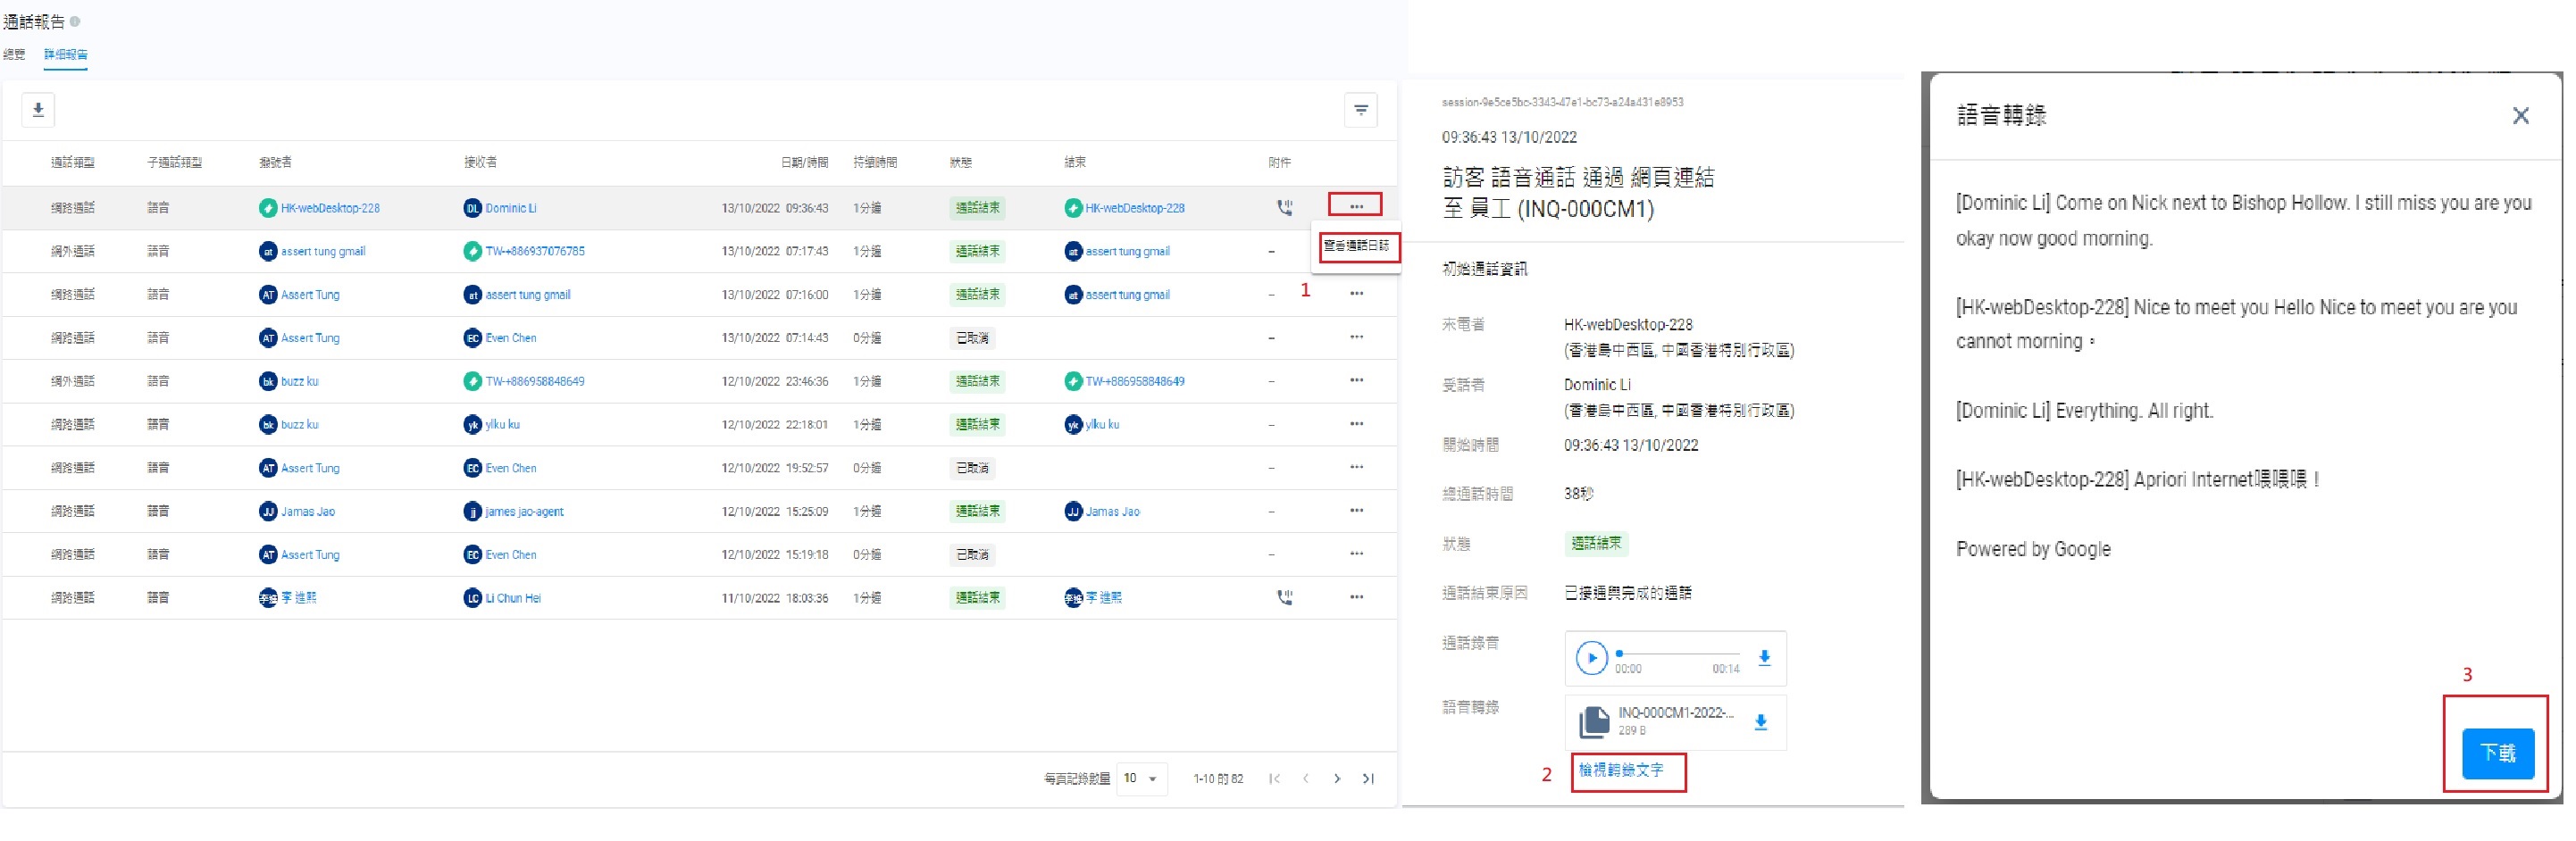Open receiver TW-+886937076785 link
The image size is (2576, 841).
click(x=535, y=251)
